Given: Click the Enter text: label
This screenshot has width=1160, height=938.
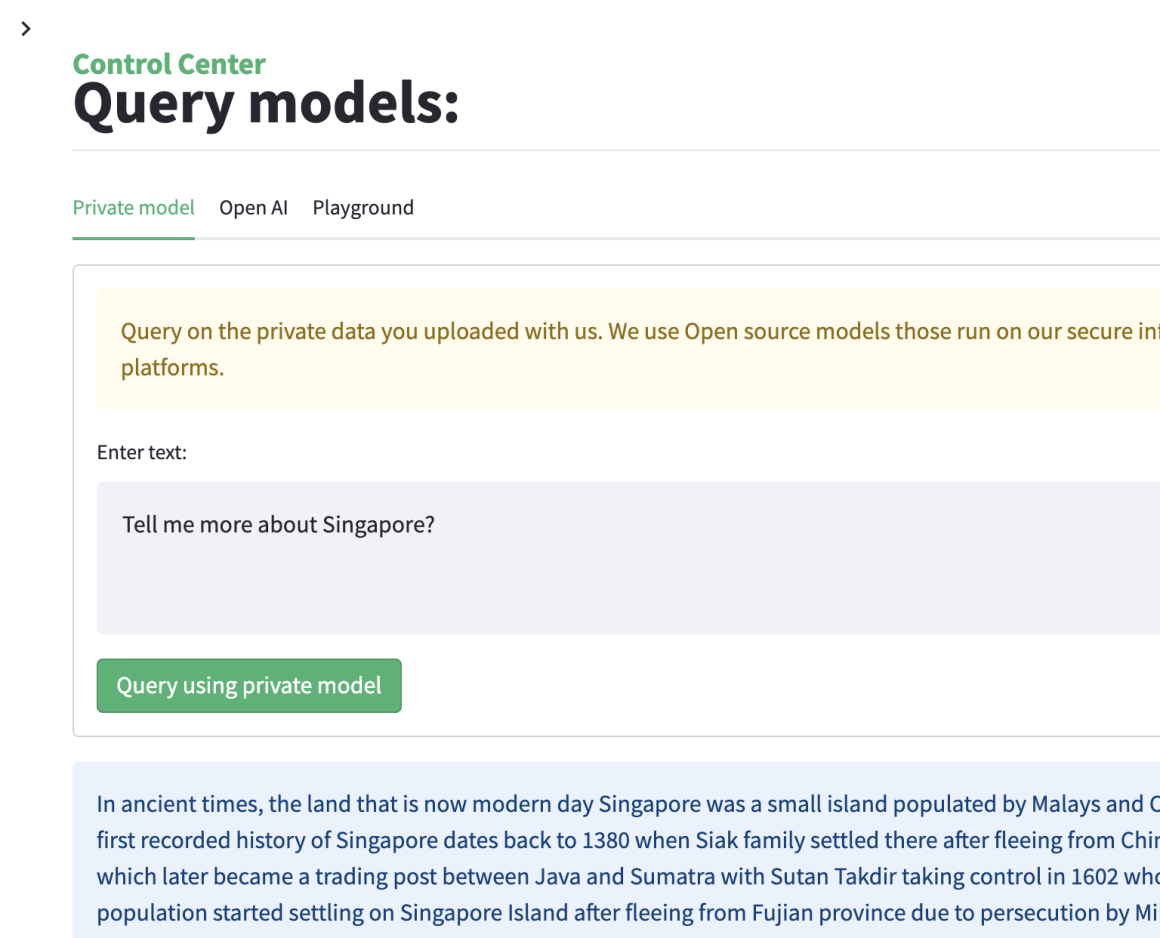Looking at the screenshot, I should pyautogui.click(x=142, y=452).
